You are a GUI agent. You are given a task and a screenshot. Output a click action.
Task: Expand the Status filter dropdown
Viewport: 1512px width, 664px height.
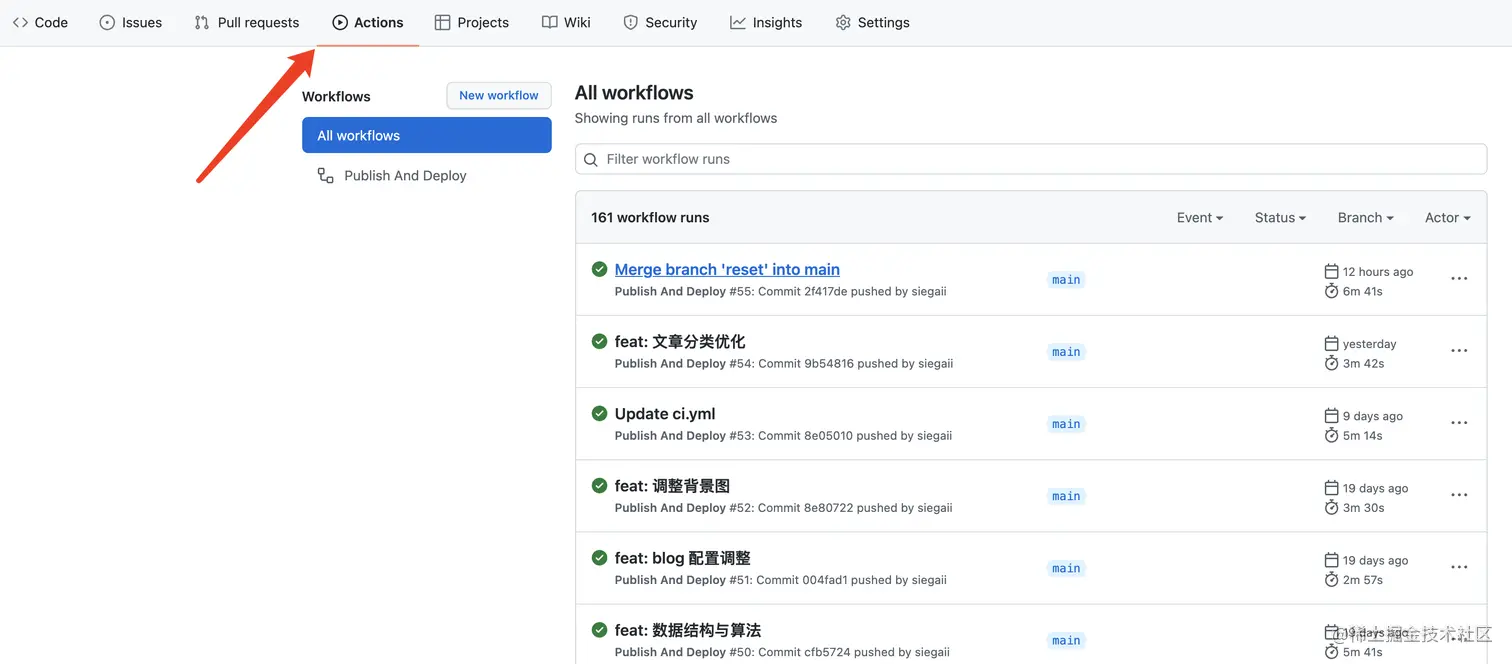click(x=1281, y=217)
